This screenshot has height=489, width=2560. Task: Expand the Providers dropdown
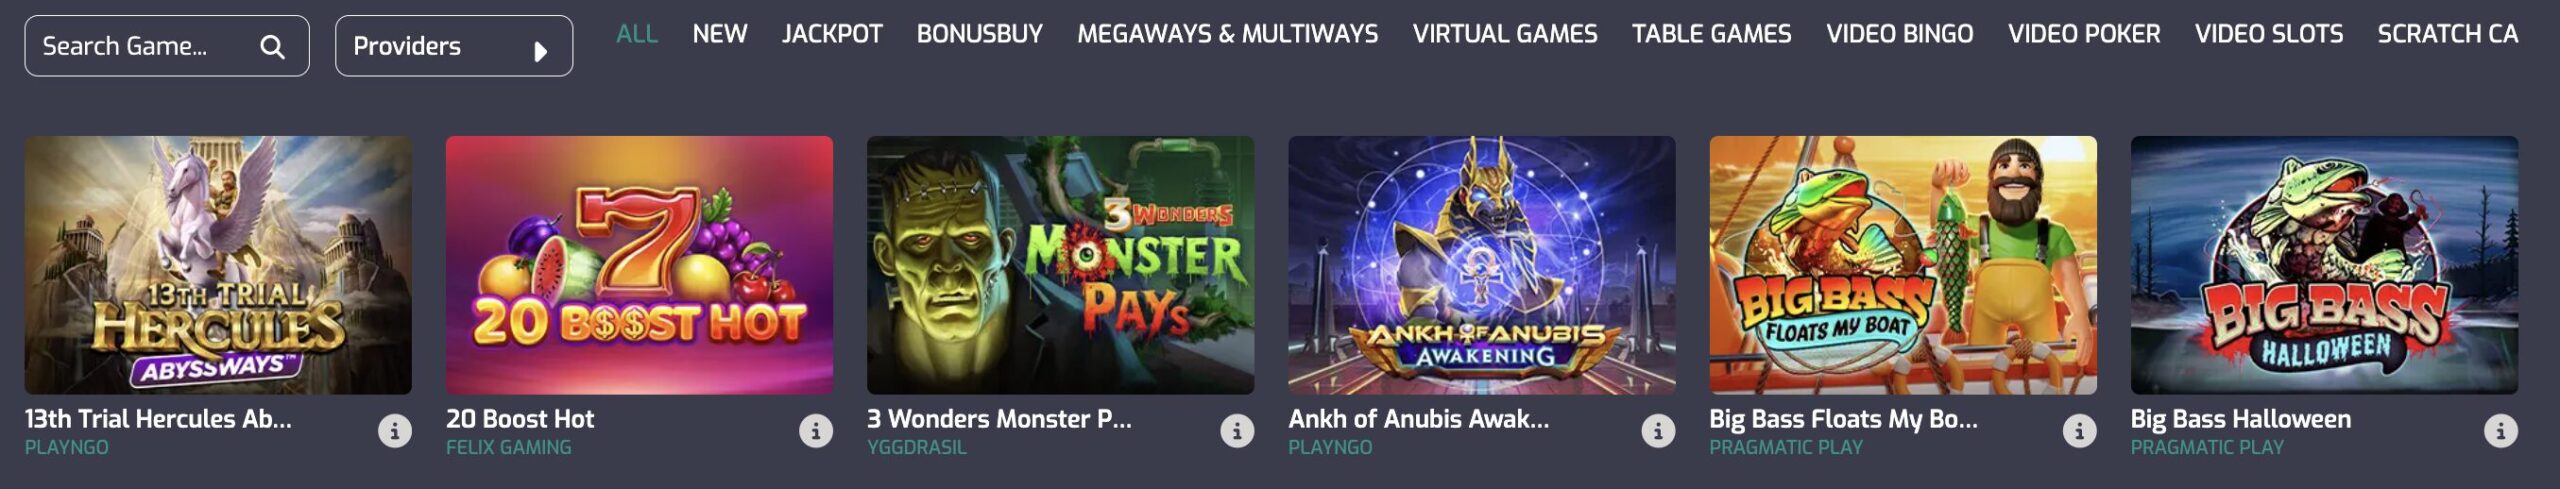coord(454,46)
